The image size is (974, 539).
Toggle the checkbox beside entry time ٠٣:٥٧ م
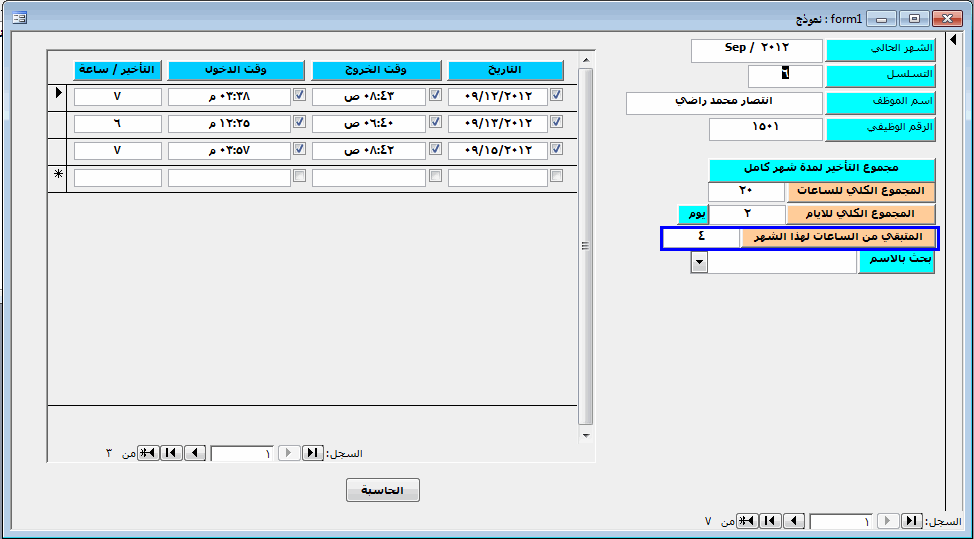point(299,149)
